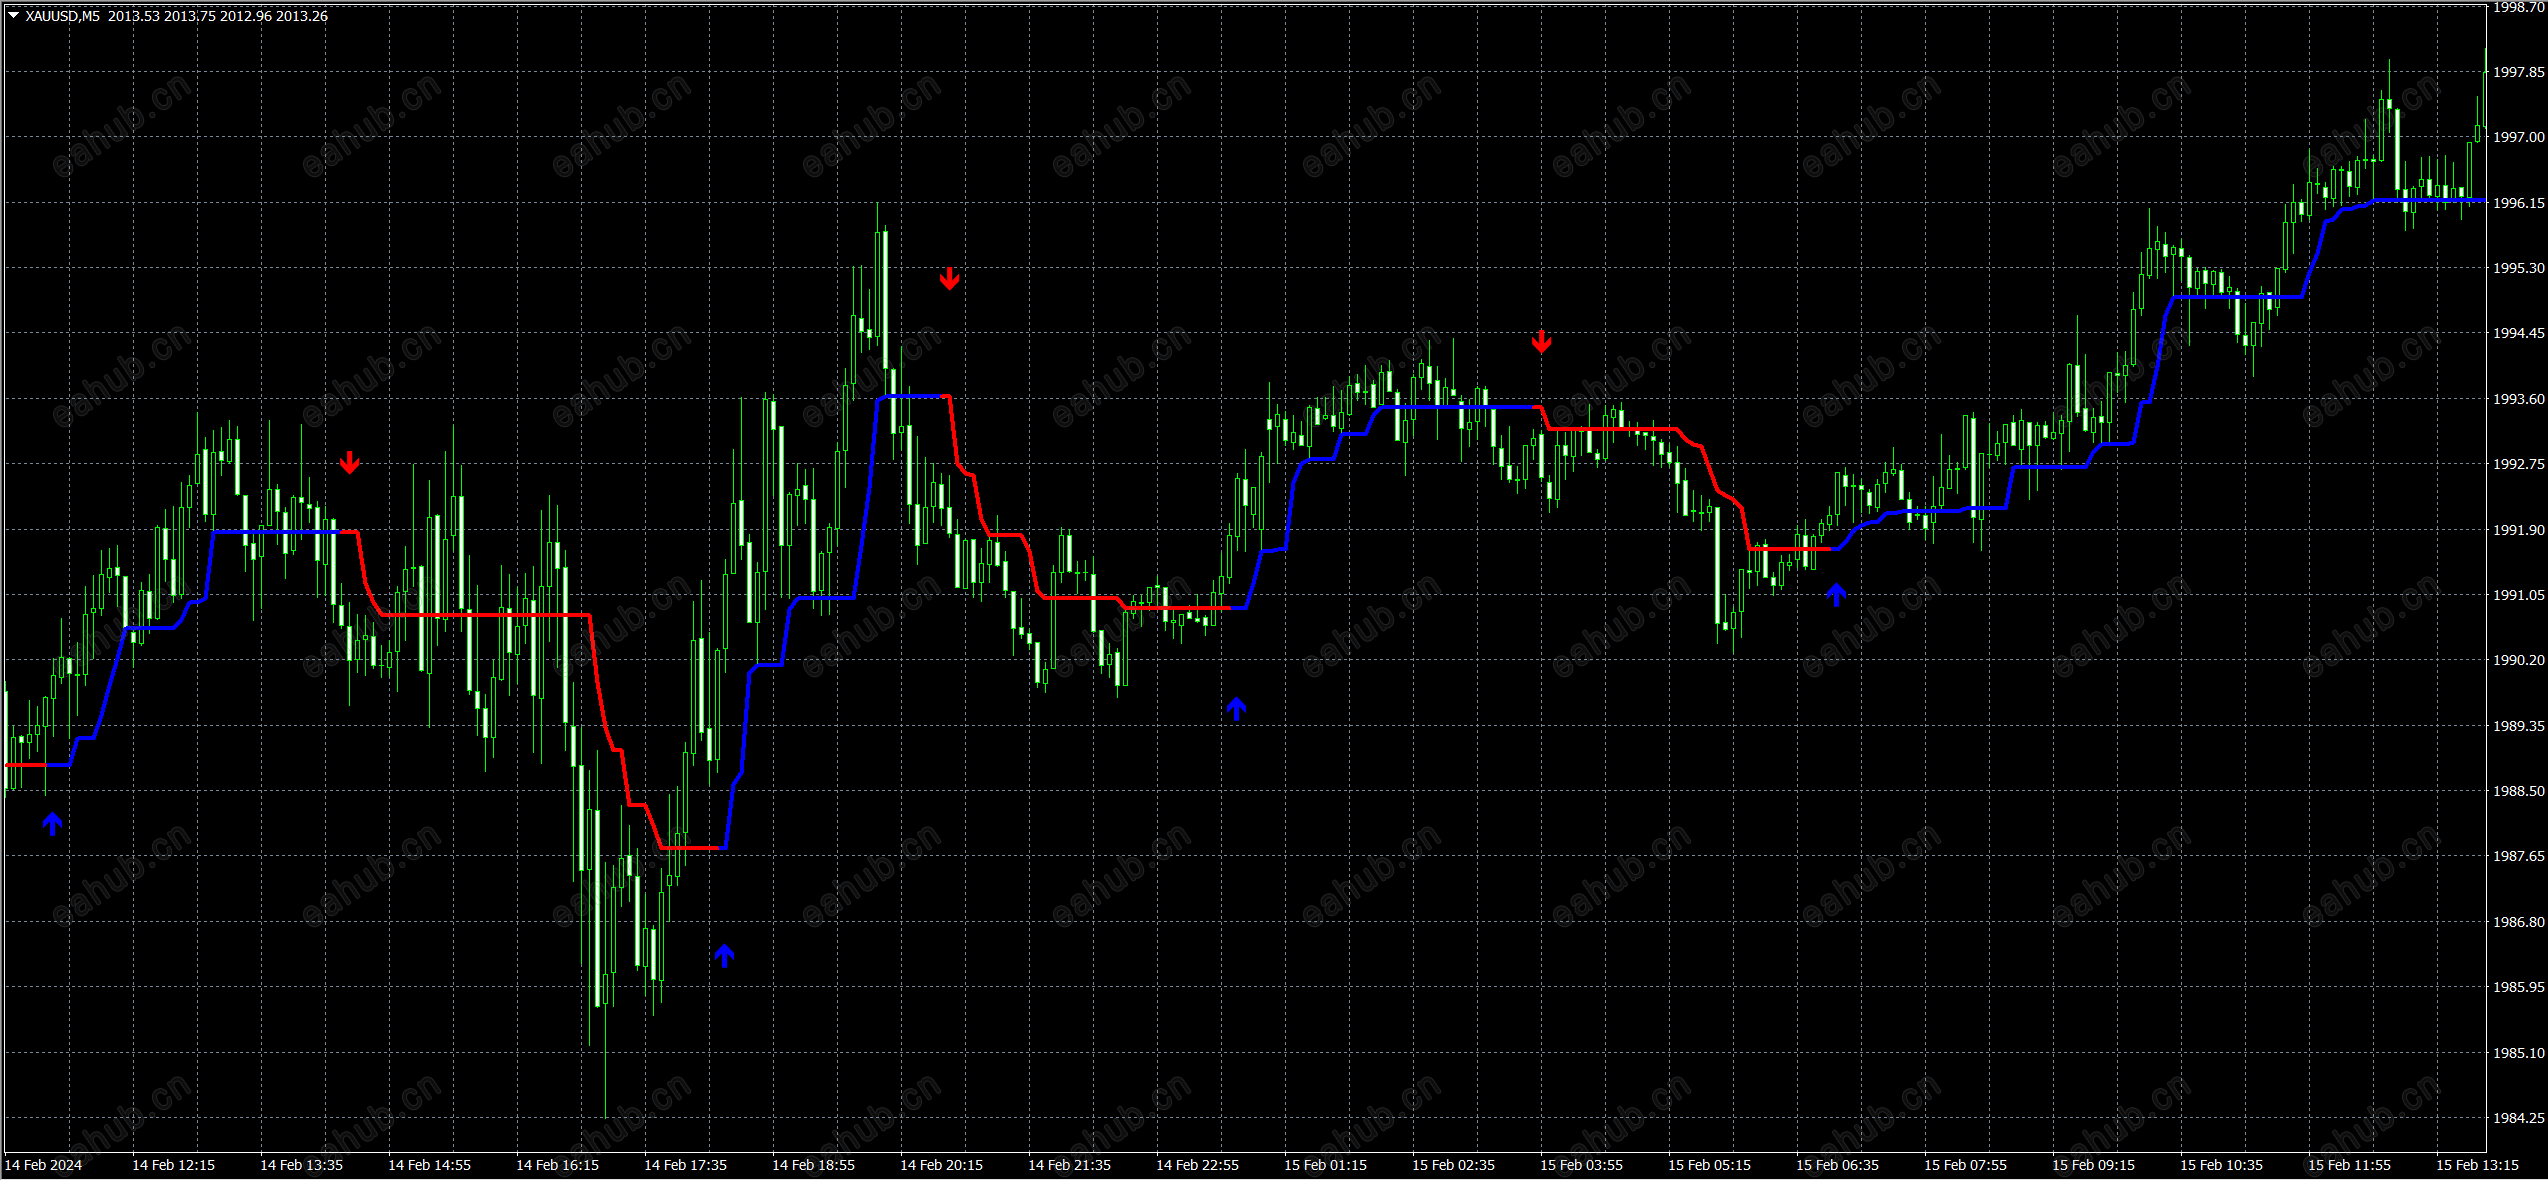
Task: Click the leftmost red sell arrow
Action: click(349, 462)
